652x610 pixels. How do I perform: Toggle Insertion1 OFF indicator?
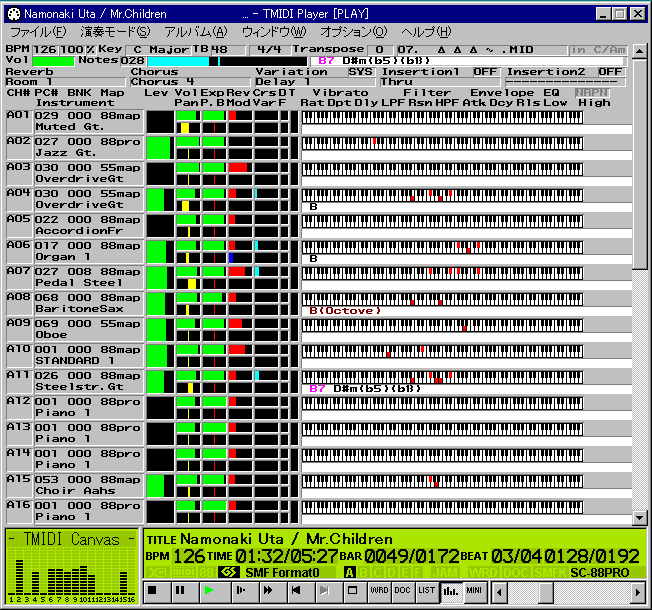tap(485, 72)
